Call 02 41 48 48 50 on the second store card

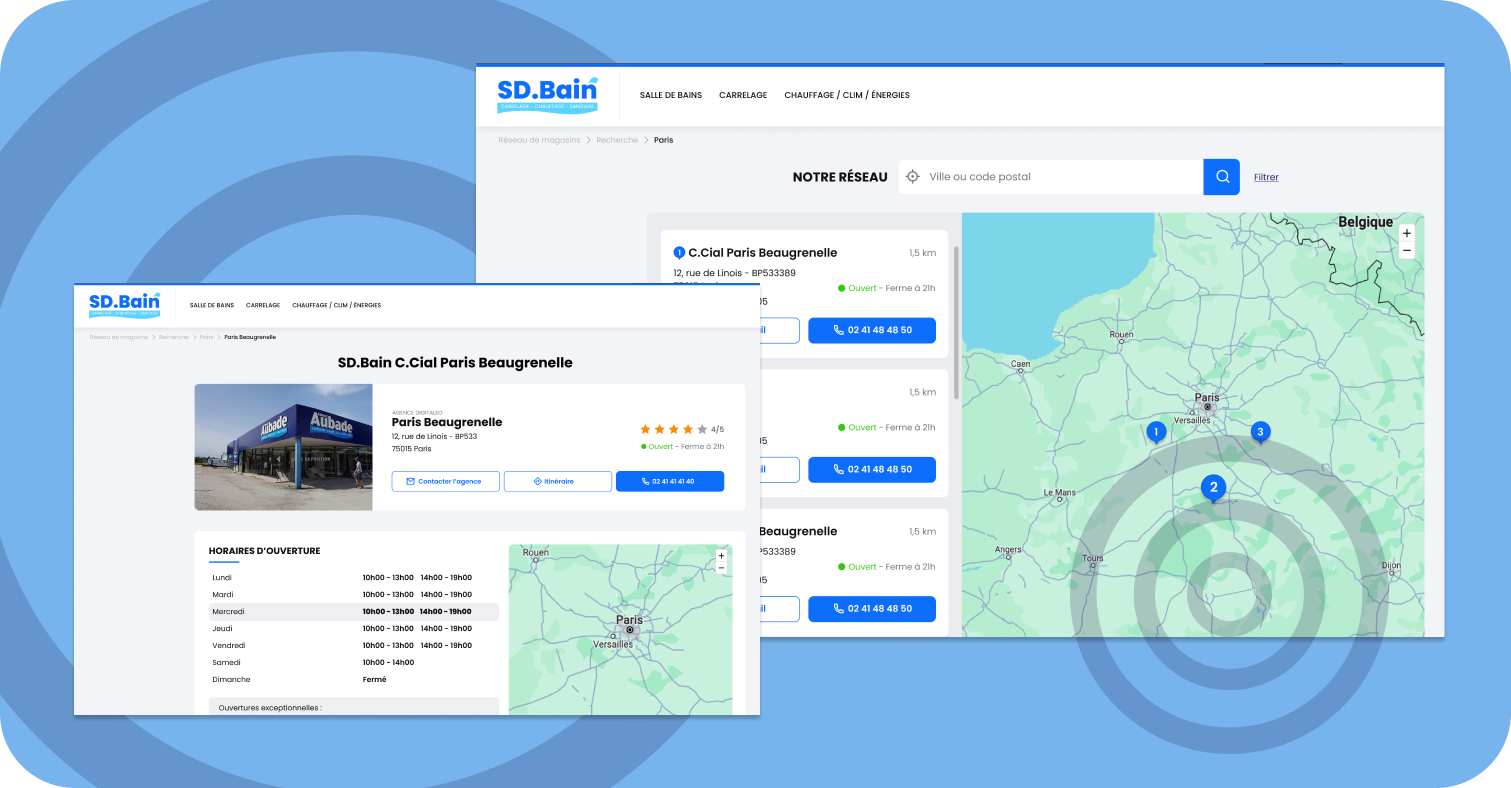tap(872, 469)
